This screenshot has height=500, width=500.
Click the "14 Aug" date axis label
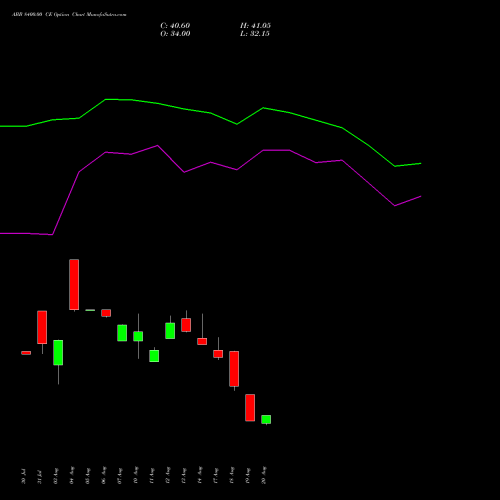pos(200,475)
